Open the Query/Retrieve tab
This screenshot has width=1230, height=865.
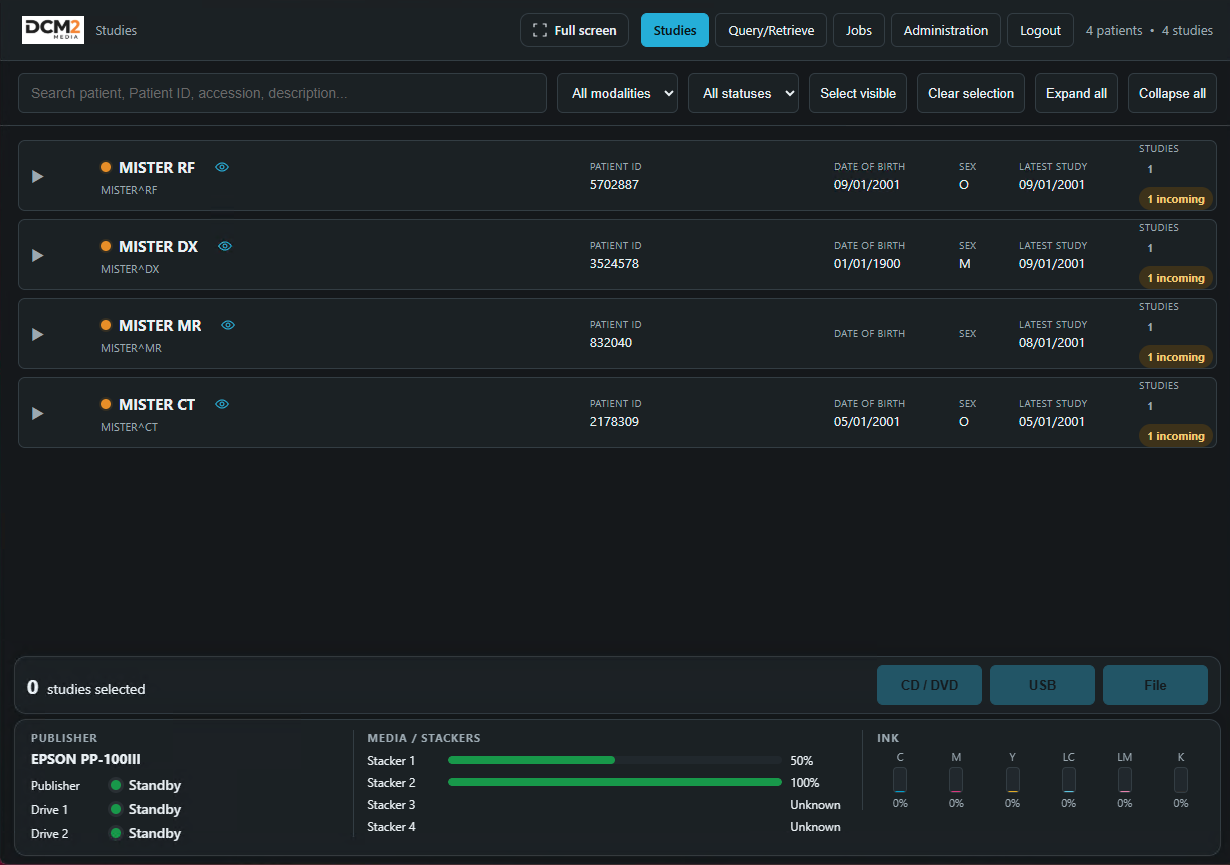coord(771,30)
